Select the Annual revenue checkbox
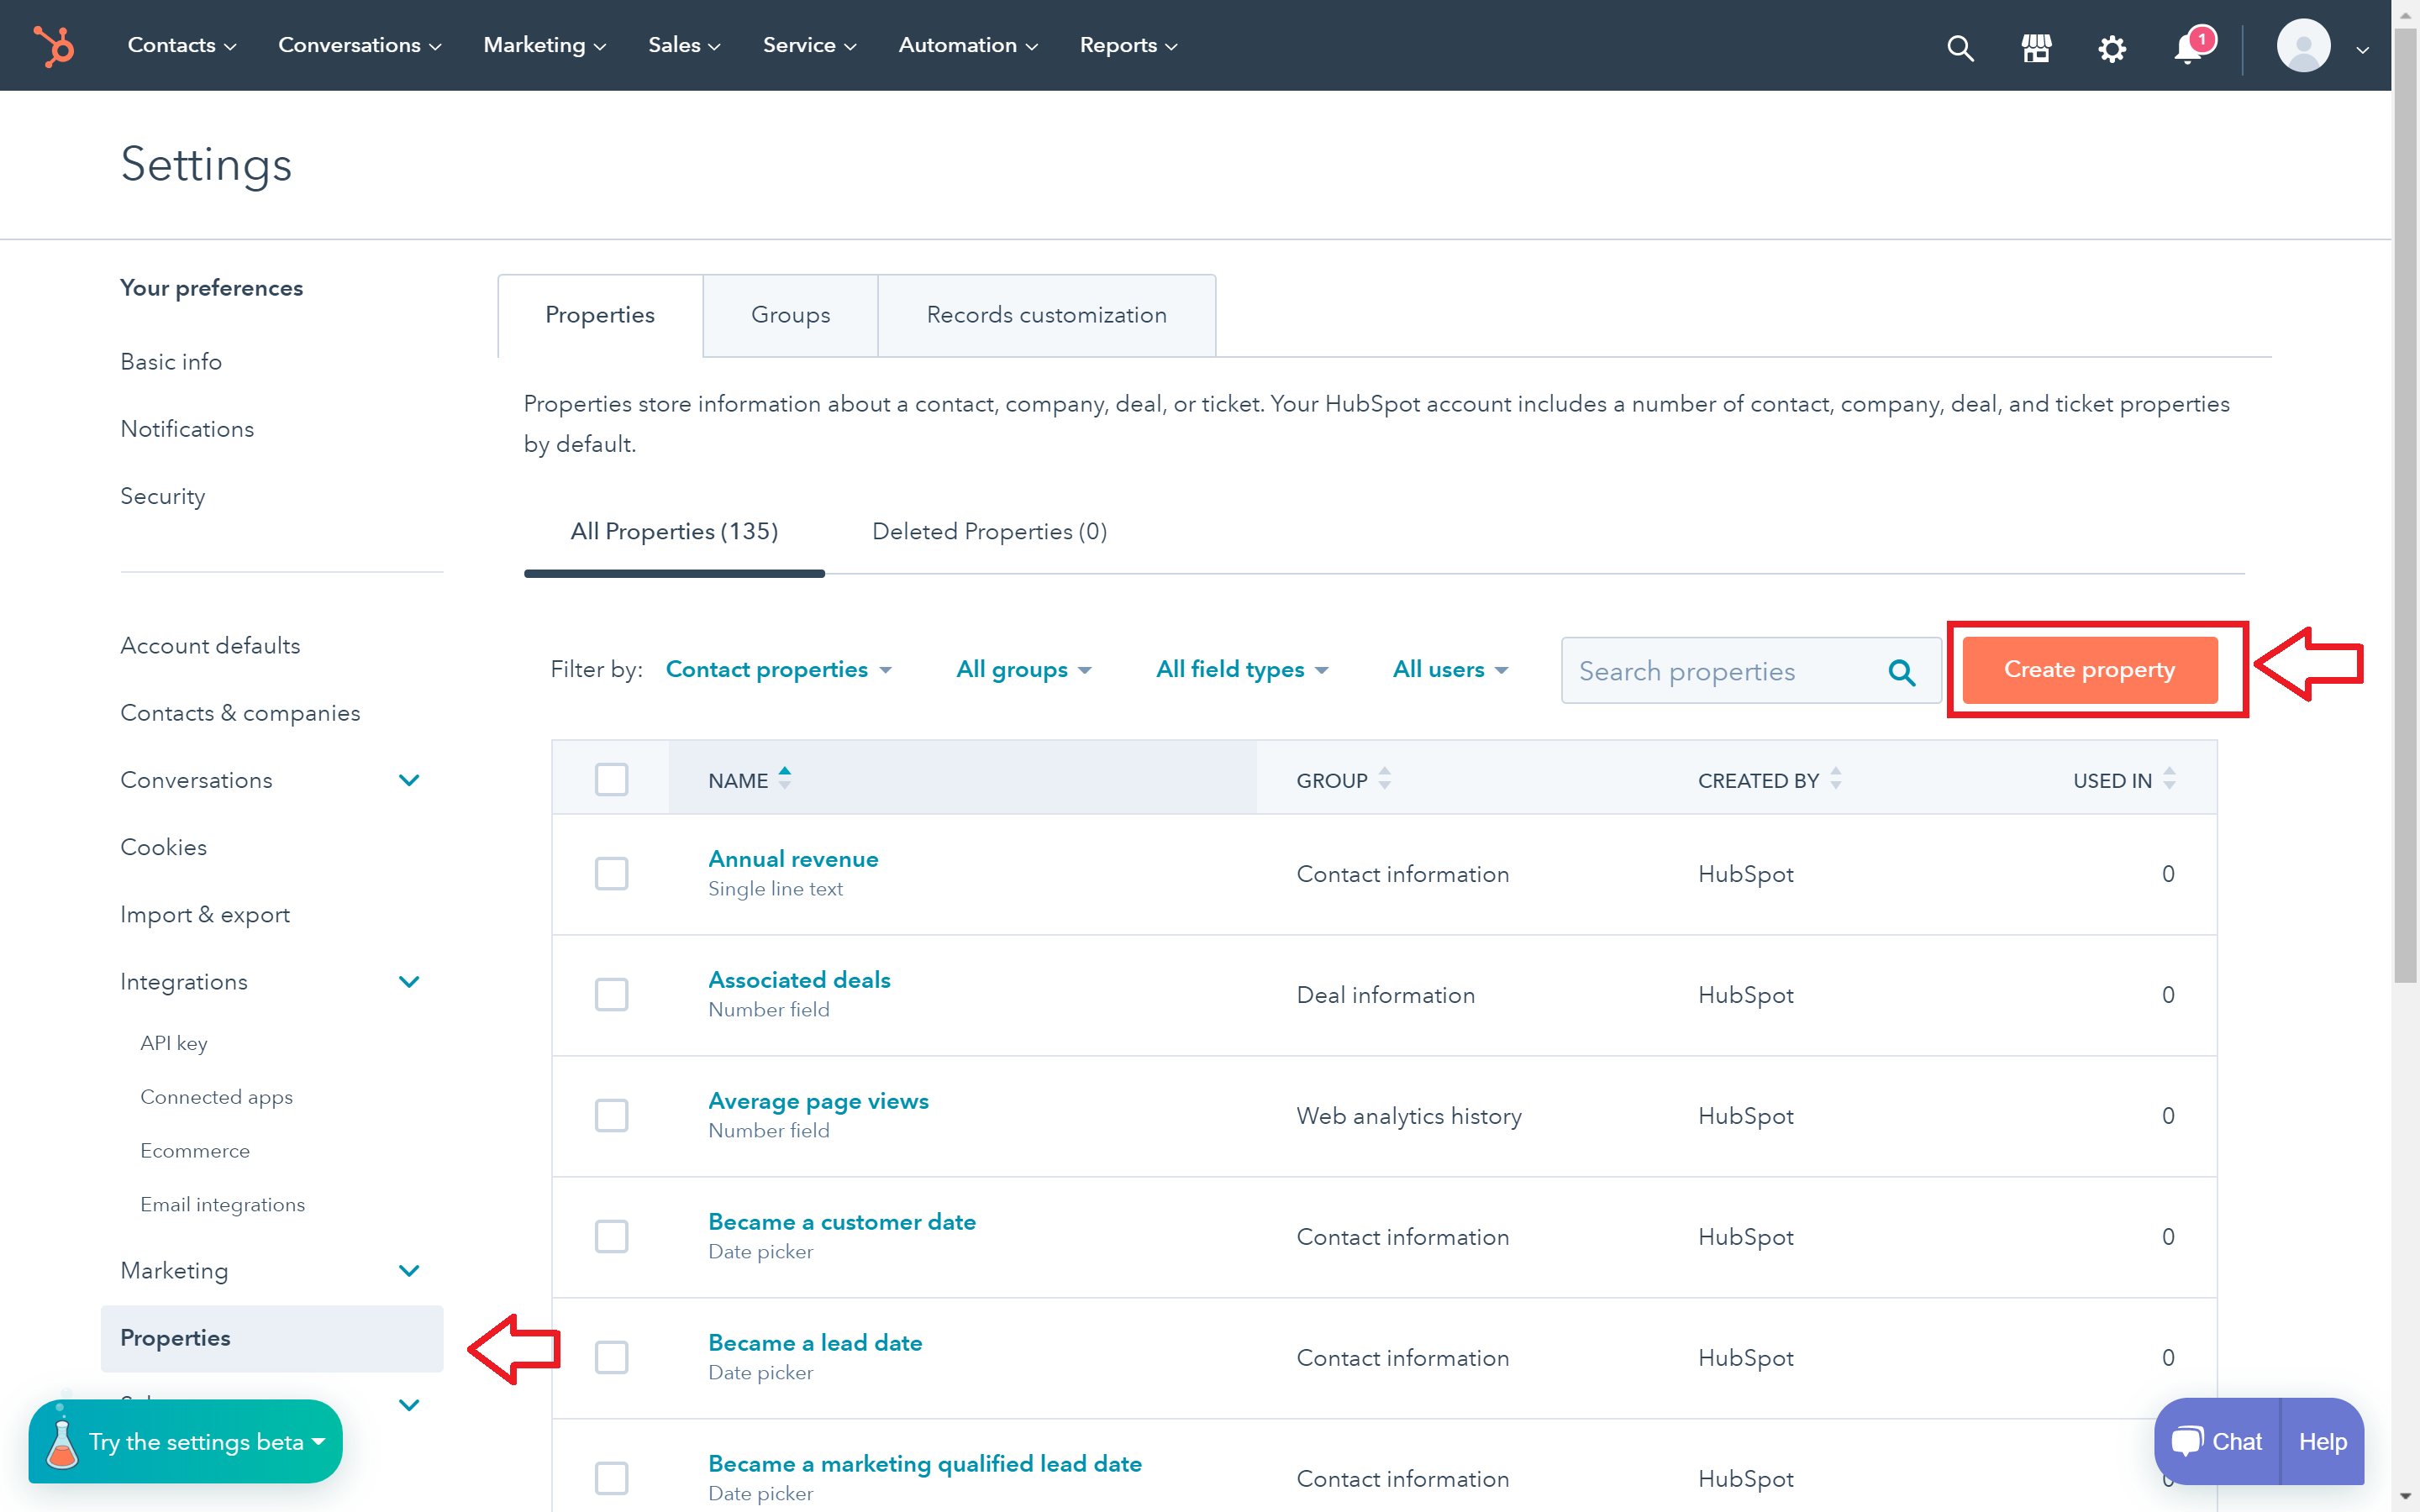 pos(611,874)
